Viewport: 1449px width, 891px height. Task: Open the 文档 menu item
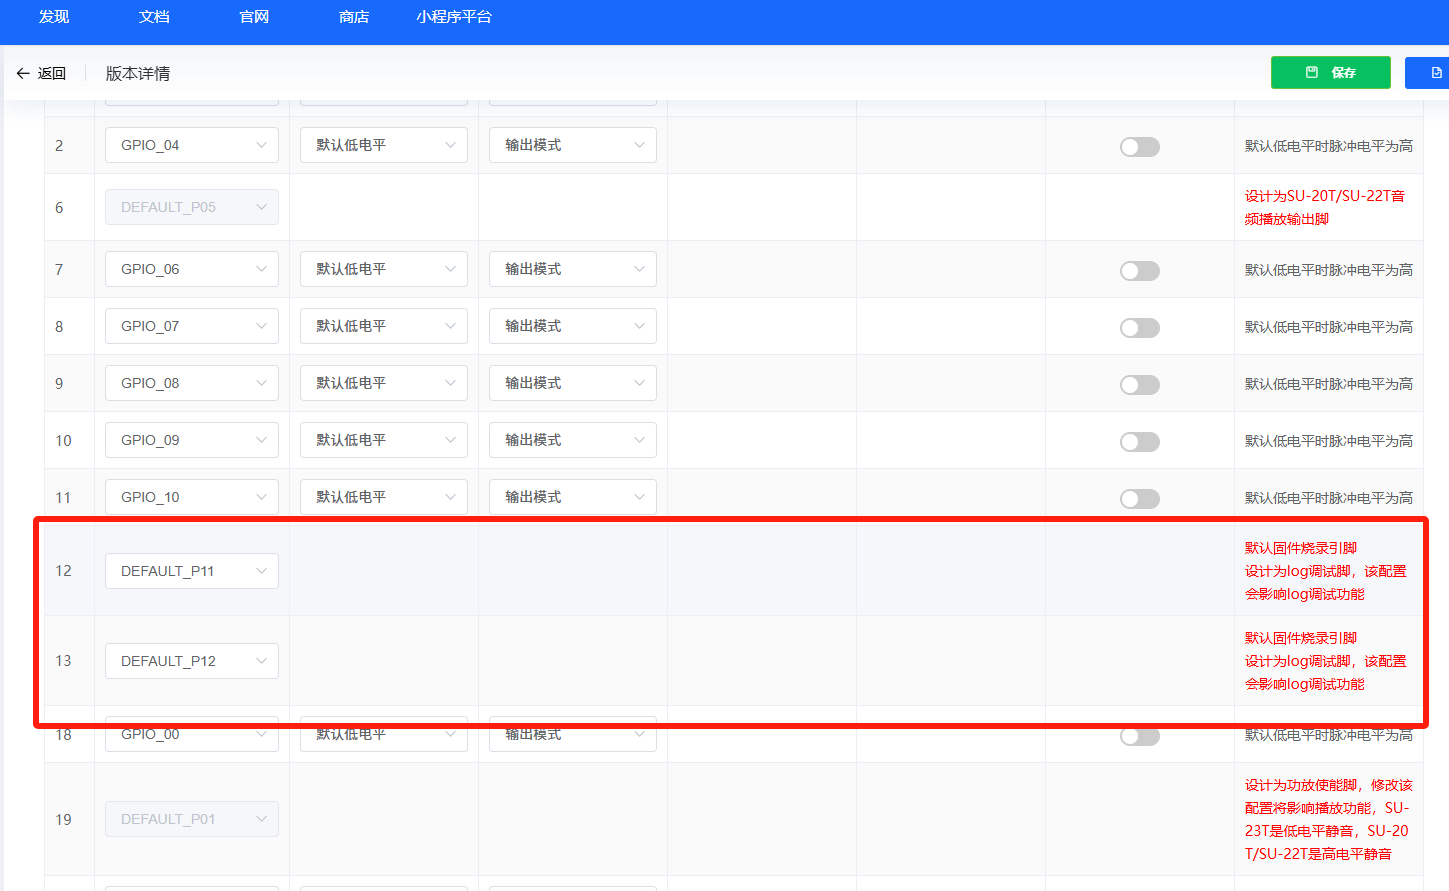(x=154, y=17)
